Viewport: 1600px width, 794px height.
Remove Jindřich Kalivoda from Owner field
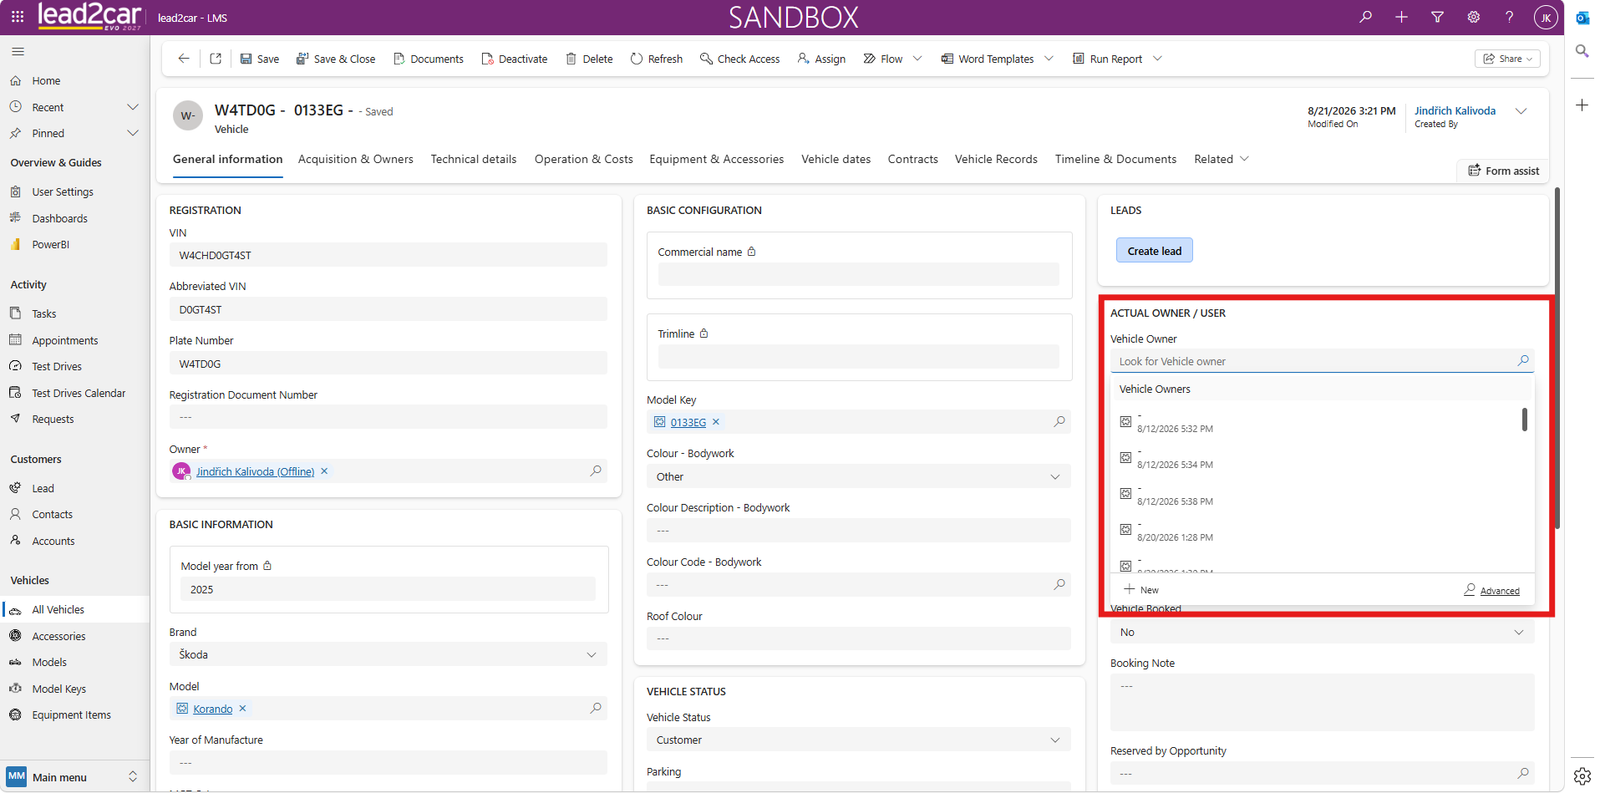tap(324, 471)
